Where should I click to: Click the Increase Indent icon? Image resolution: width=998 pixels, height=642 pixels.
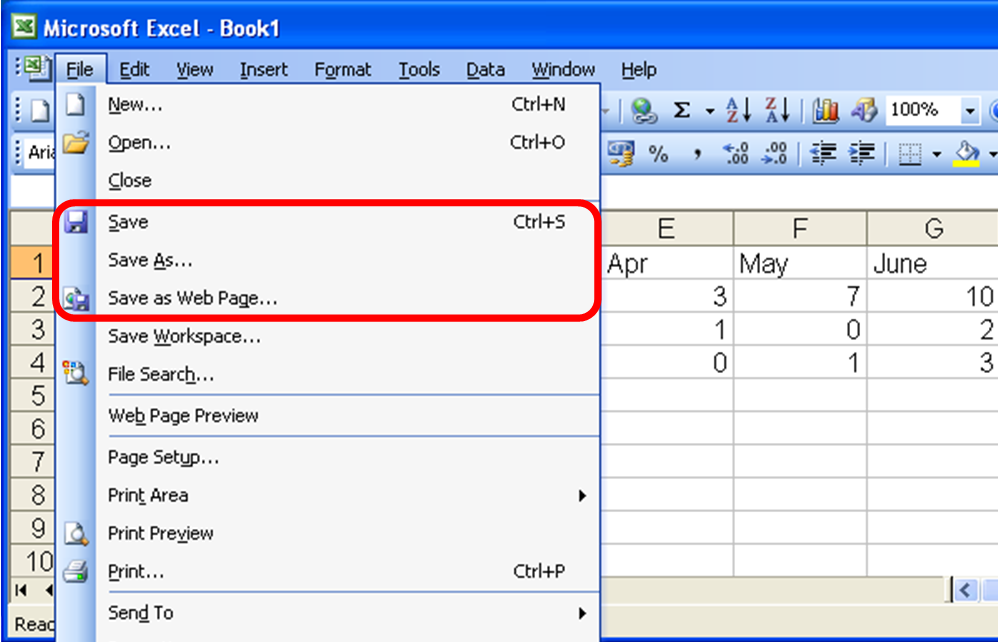tap(860, 152)
